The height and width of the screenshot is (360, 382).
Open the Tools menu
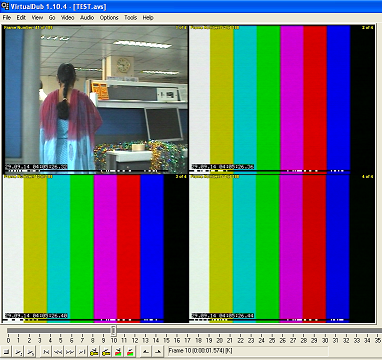[131, 18]
